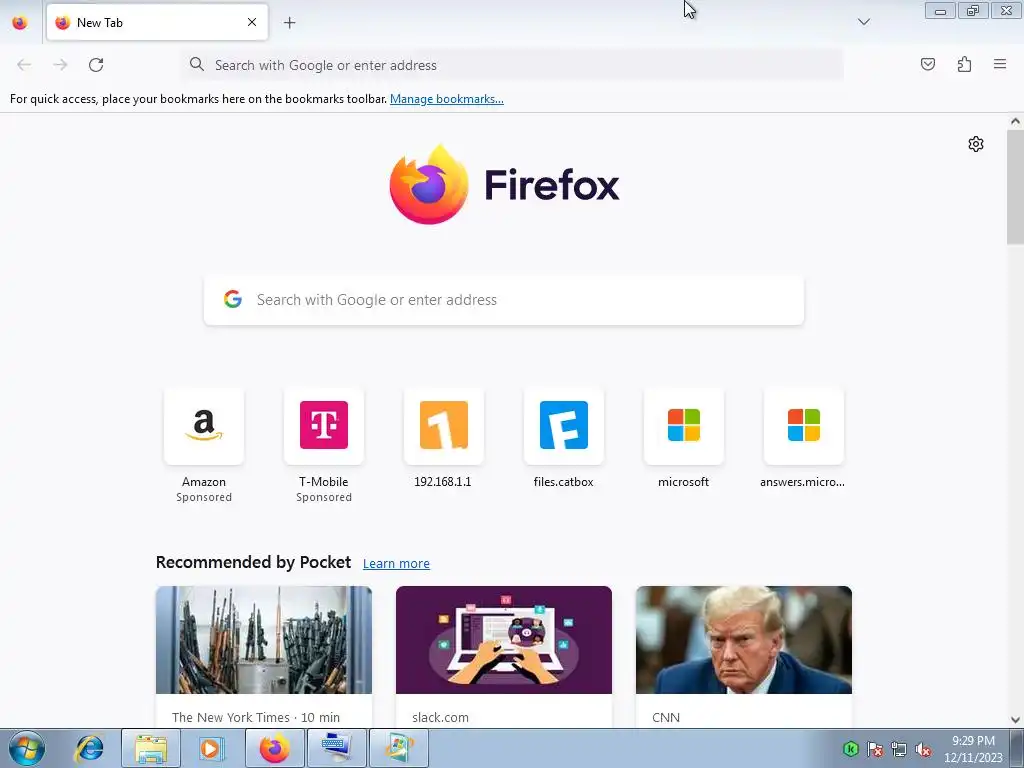
Task: Select the New Tab tab
Action: (157, 22)
